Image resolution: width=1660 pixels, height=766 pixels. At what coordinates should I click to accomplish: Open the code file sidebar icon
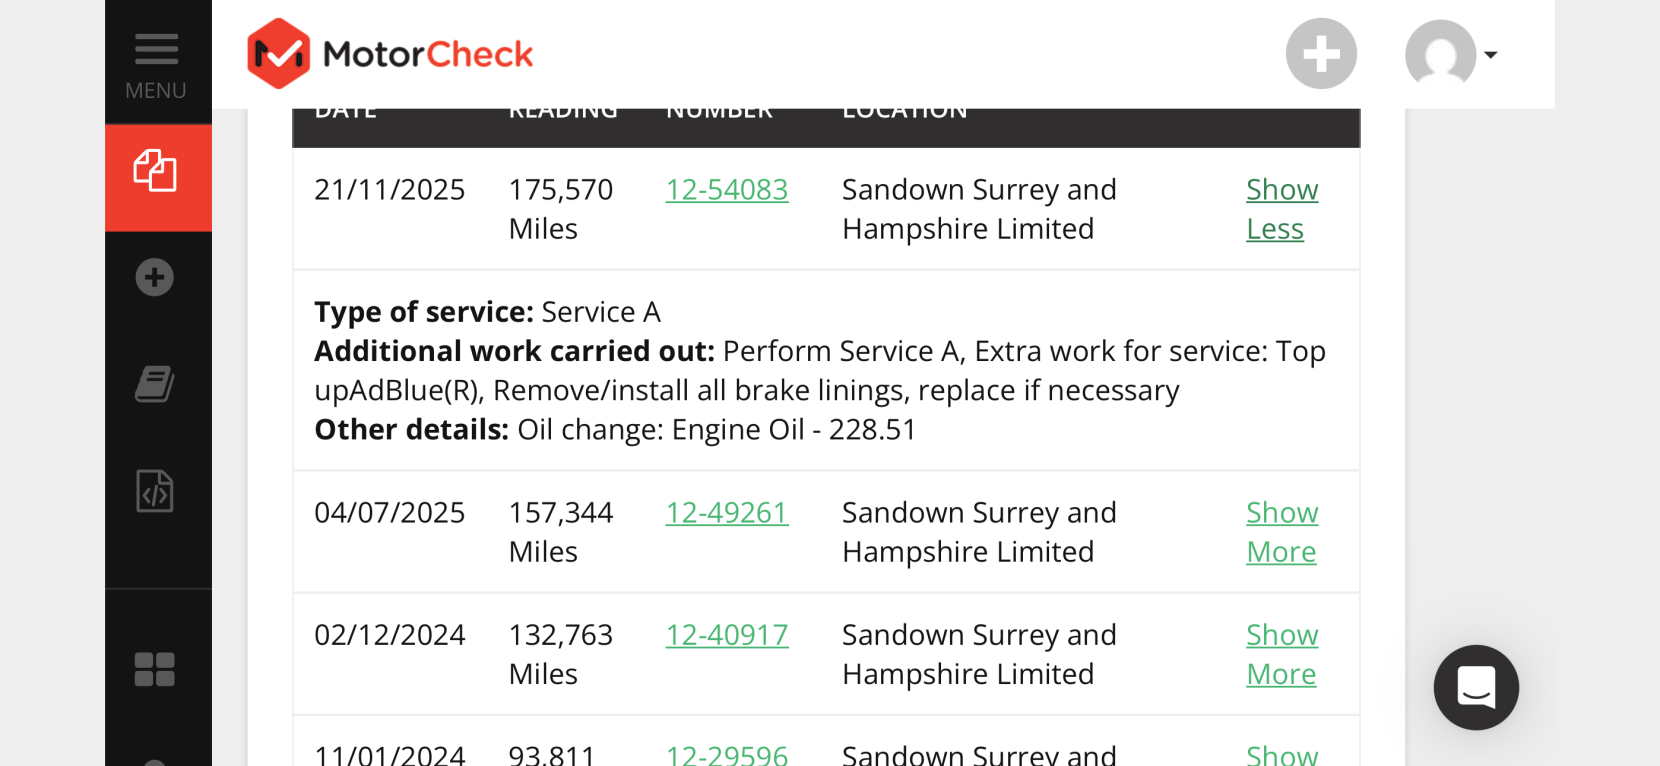pos(155,491)
